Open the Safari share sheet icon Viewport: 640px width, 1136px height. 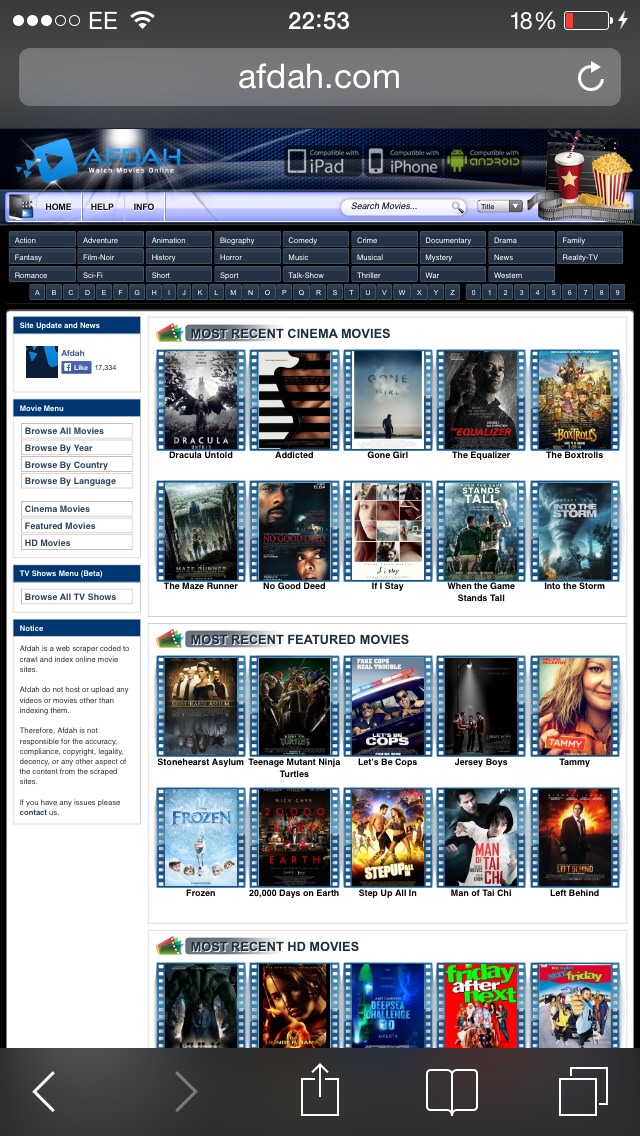click(320, 1090)
